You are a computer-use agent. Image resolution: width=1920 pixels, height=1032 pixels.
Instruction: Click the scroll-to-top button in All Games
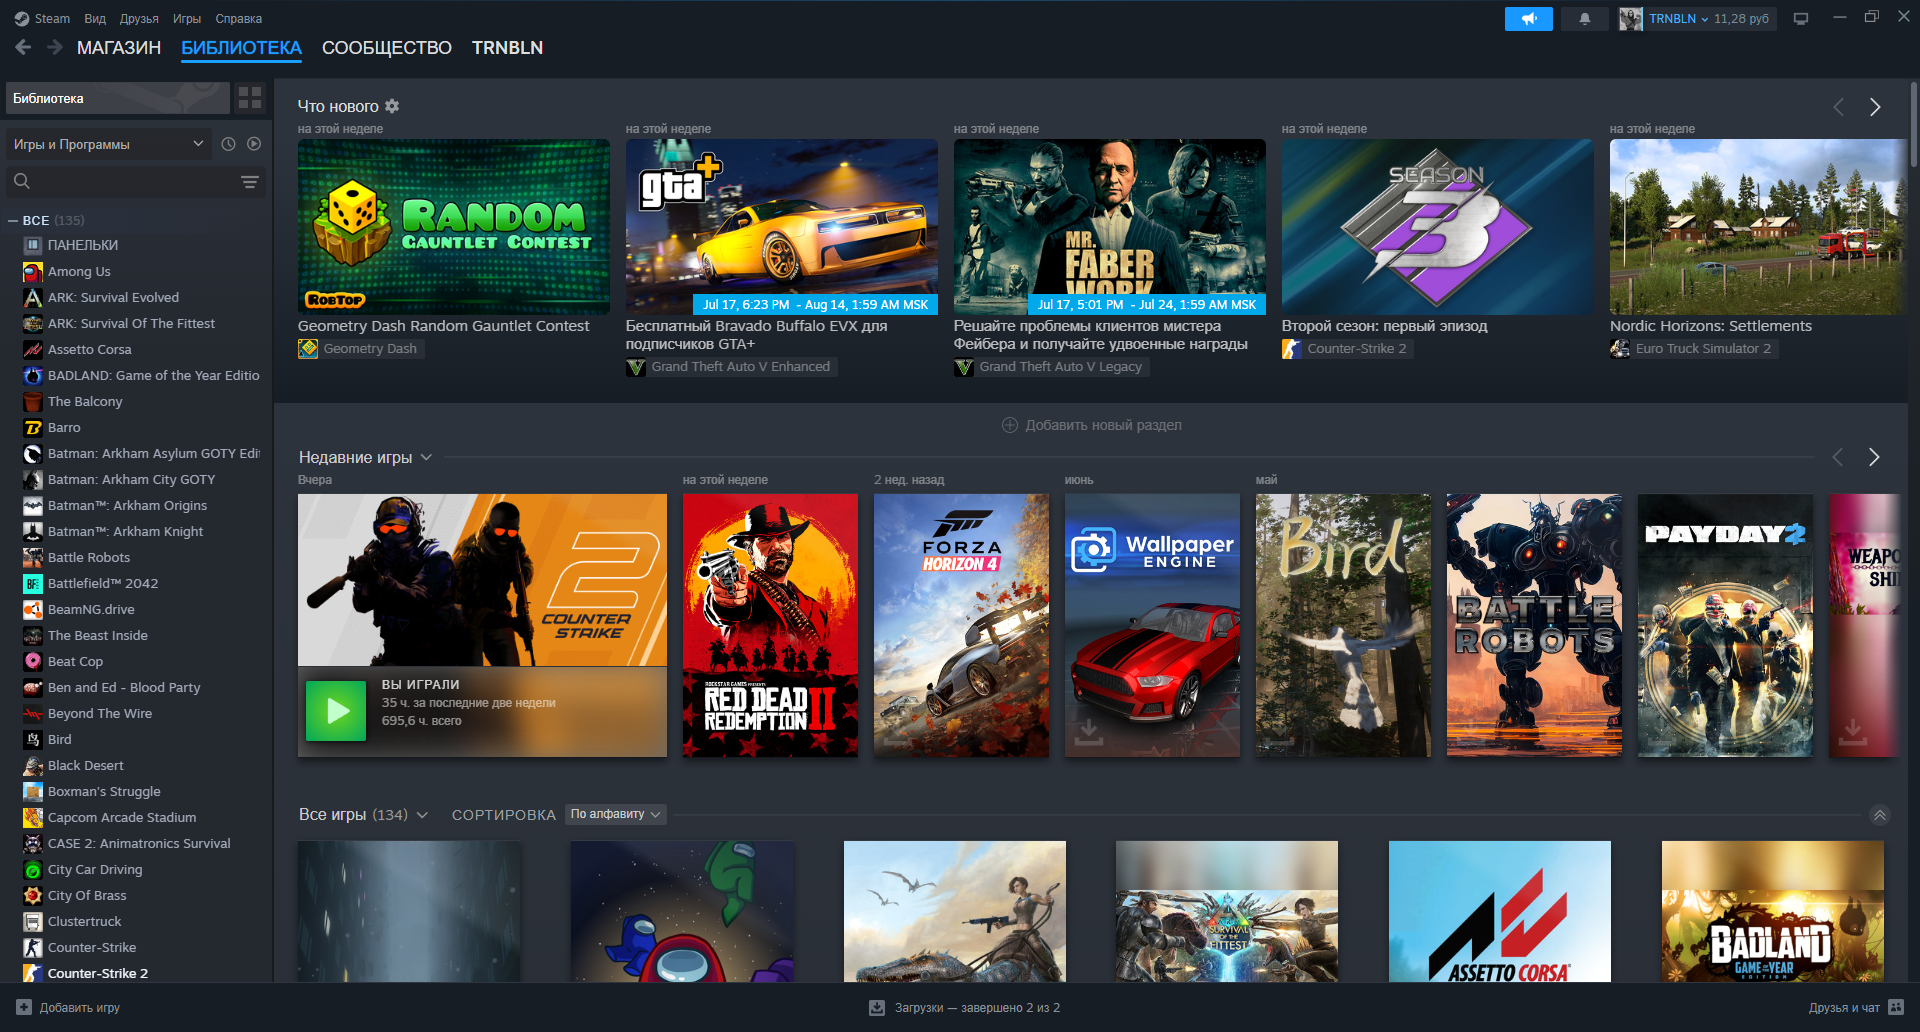(1879, 815)
